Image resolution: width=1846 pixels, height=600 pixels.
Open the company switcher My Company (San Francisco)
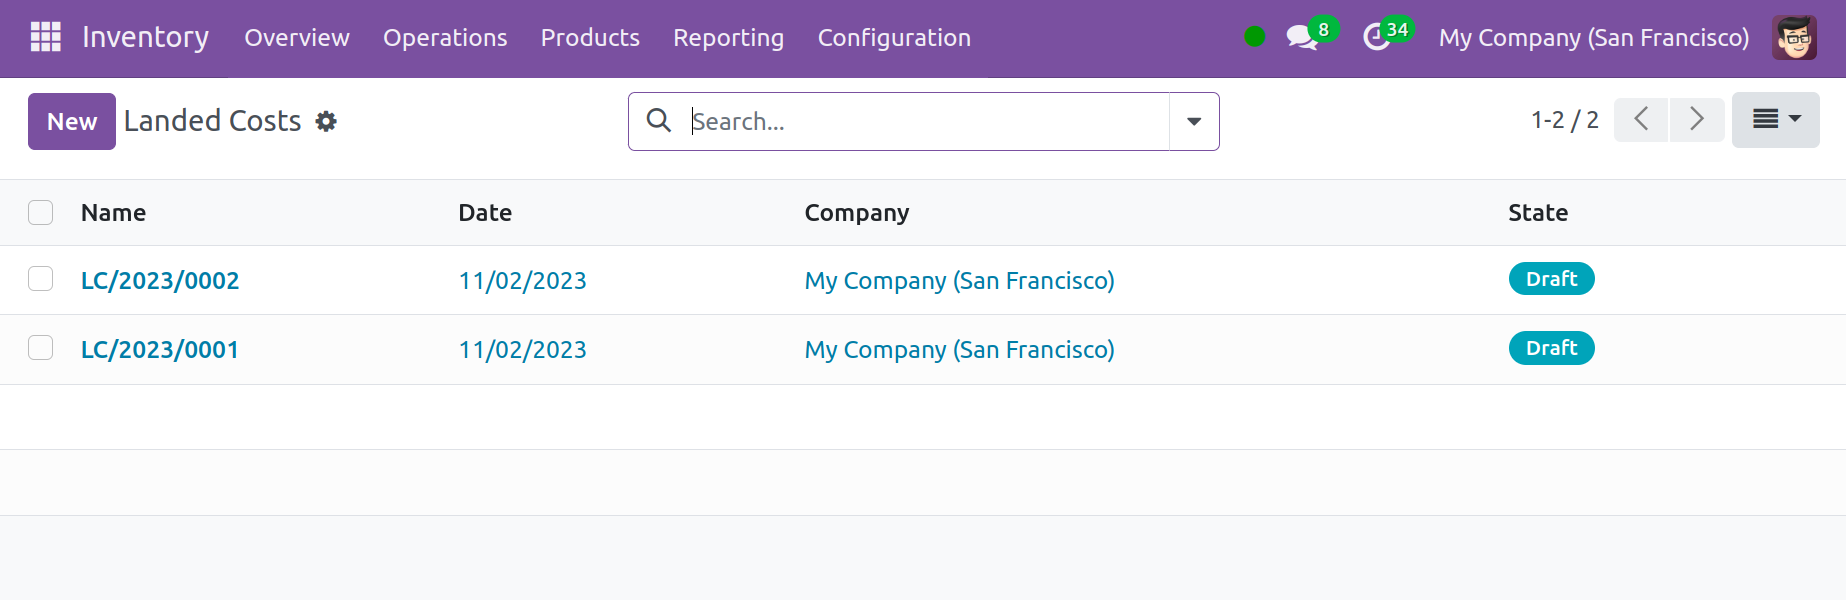1594,38
